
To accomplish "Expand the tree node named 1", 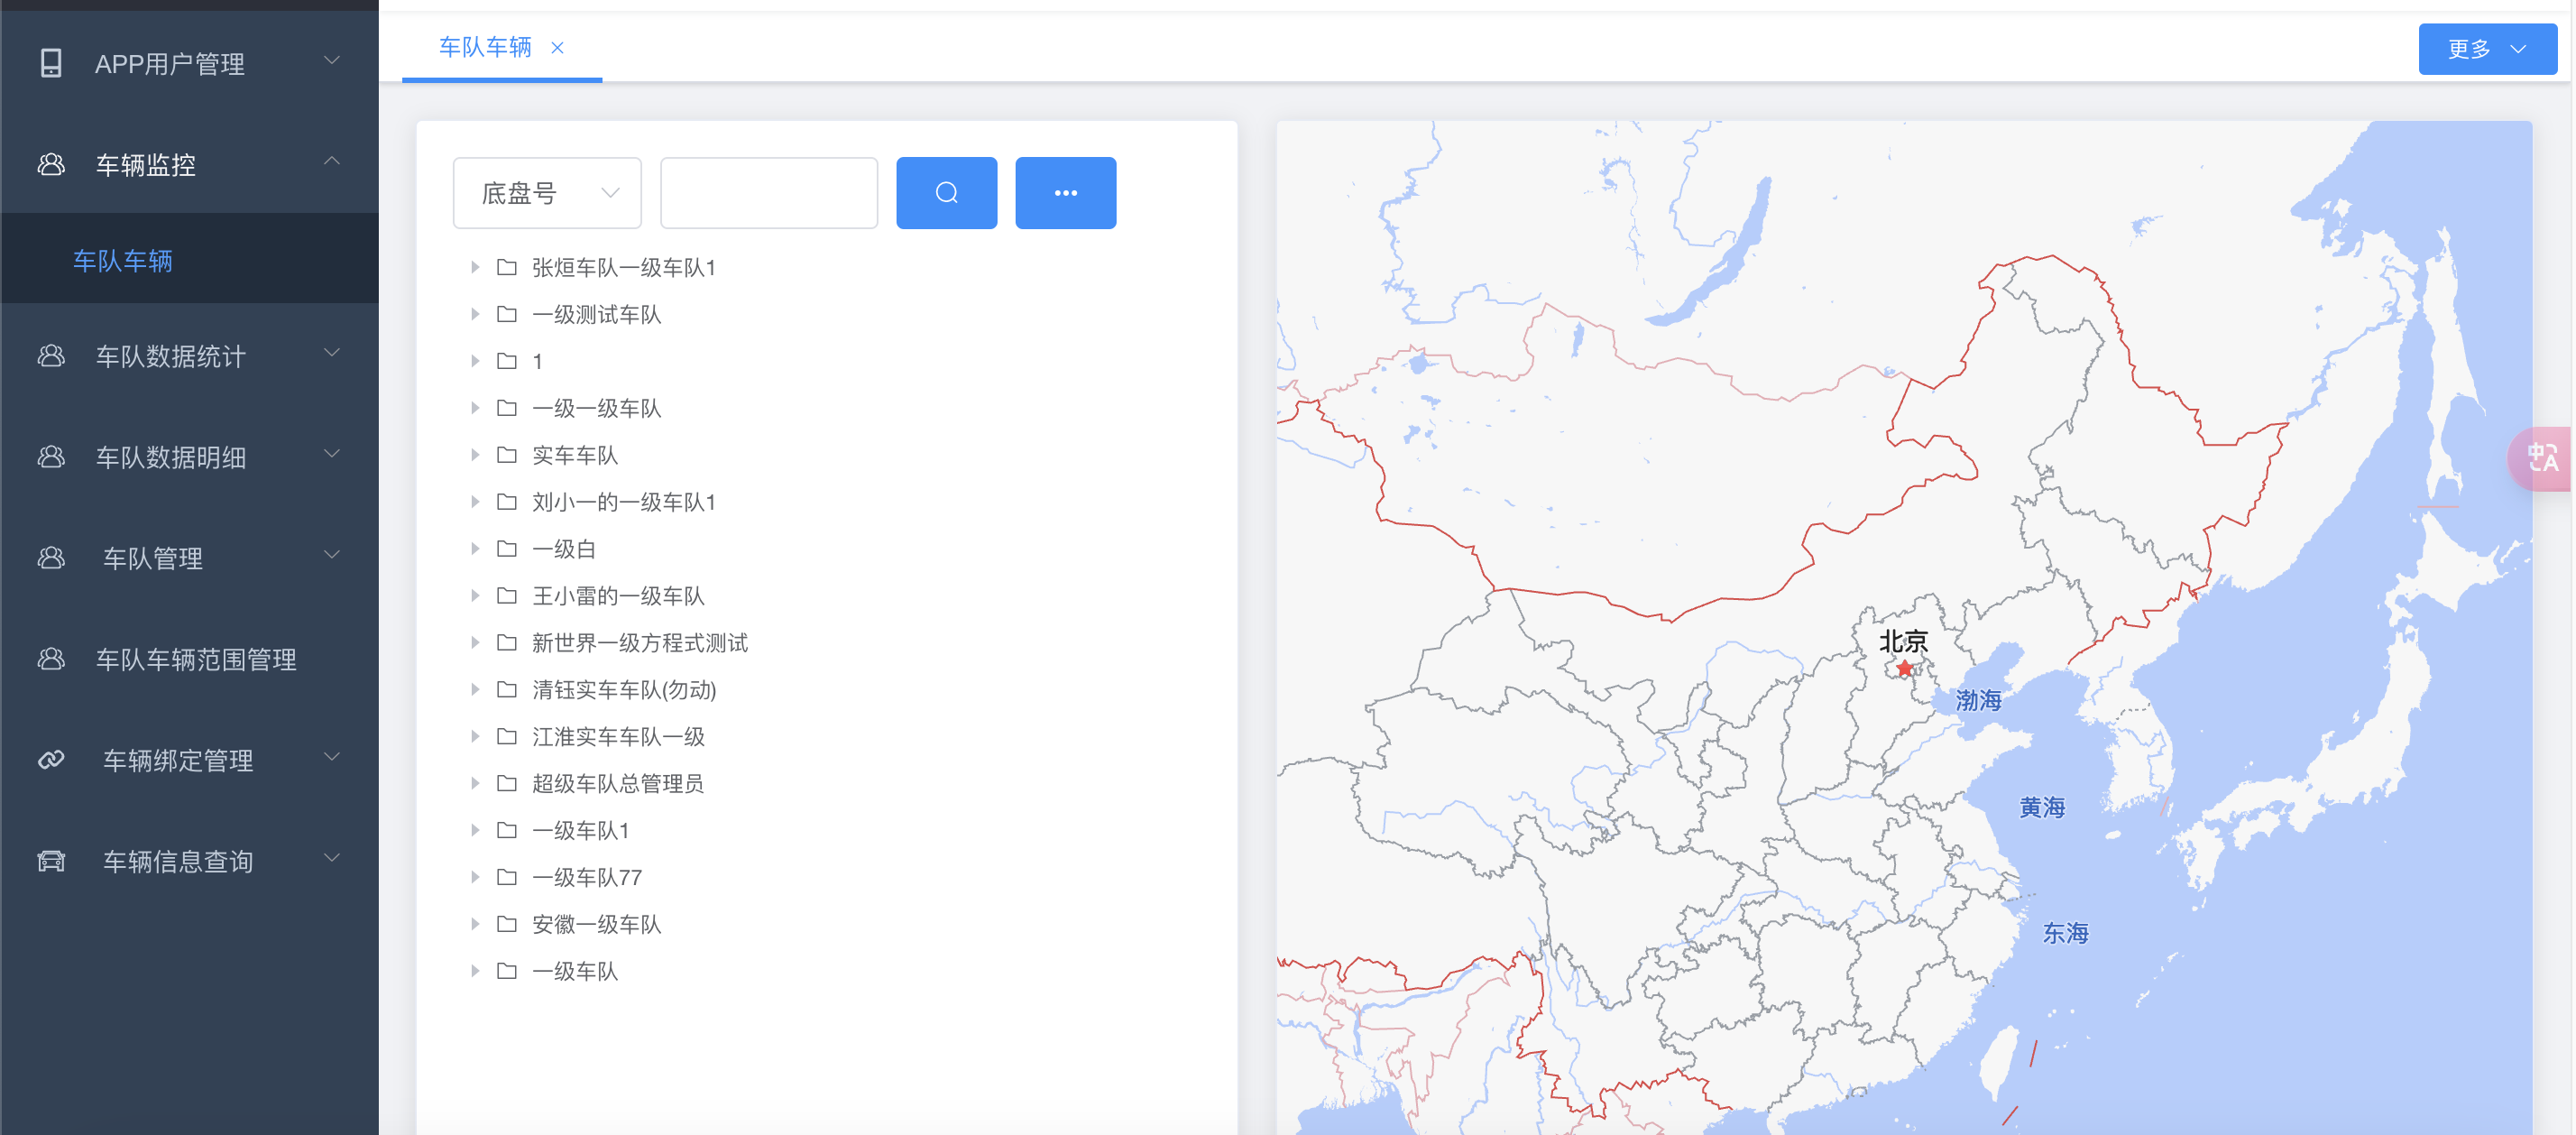I will tap(475, 361).
